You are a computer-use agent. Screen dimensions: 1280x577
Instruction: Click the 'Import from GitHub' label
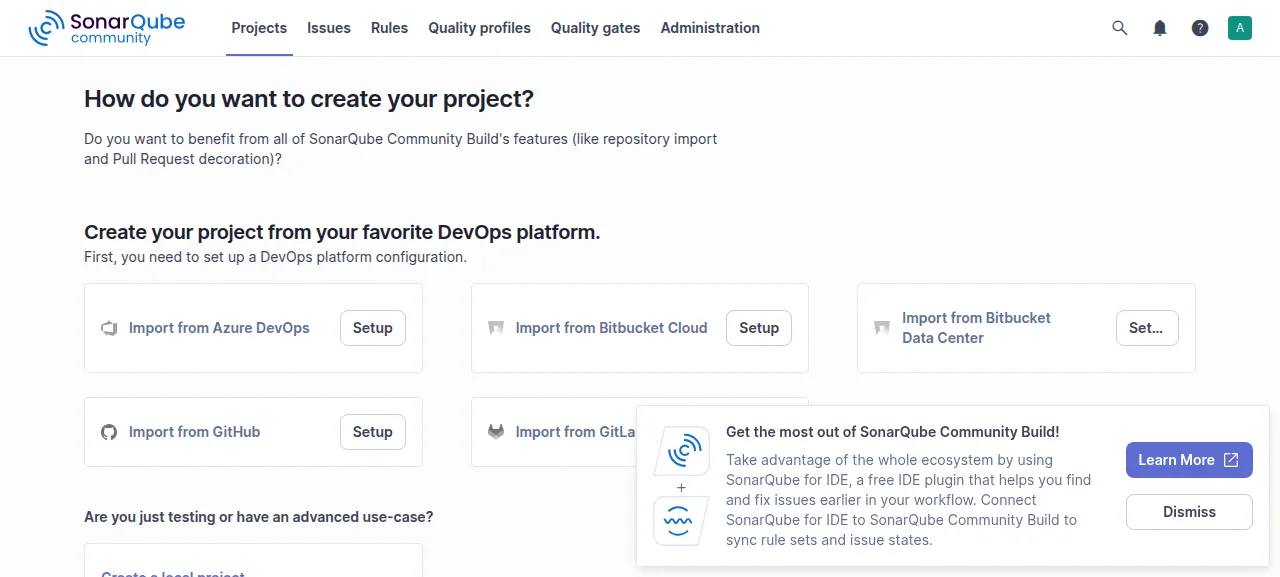(194, 432)
